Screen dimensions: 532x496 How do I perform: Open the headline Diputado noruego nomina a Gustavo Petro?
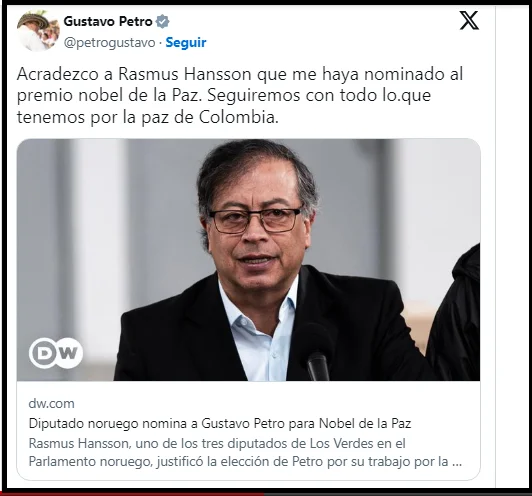pyautogui.click(x=220, y=423)
